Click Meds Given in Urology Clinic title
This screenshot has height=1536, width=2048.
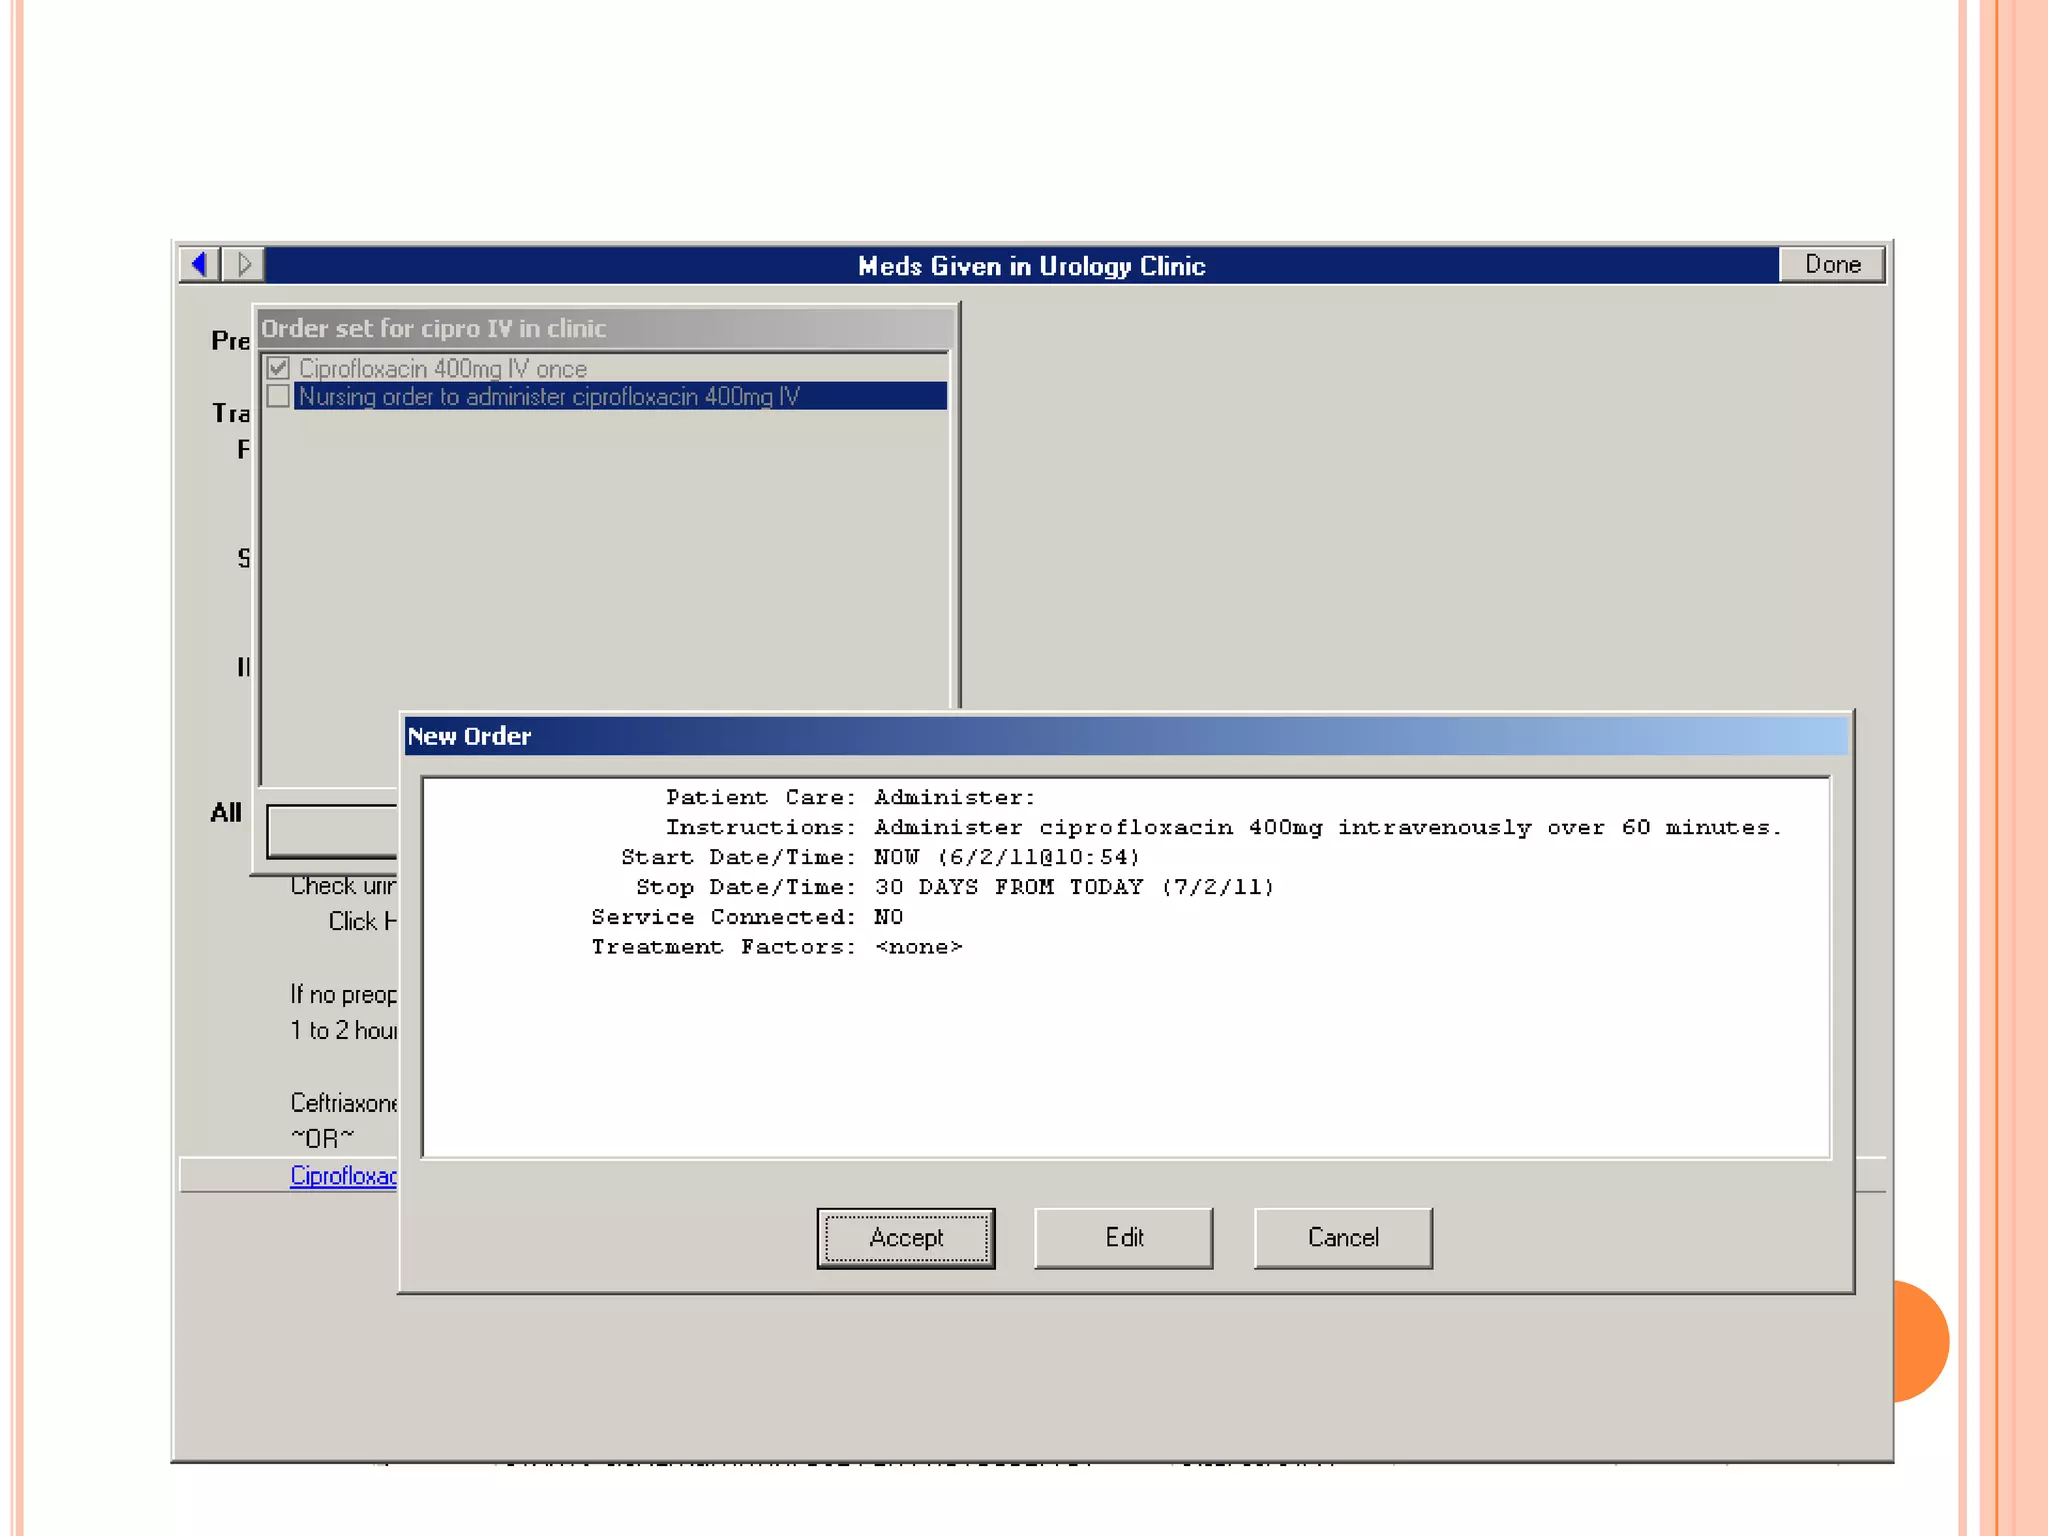pos(1031,266)
